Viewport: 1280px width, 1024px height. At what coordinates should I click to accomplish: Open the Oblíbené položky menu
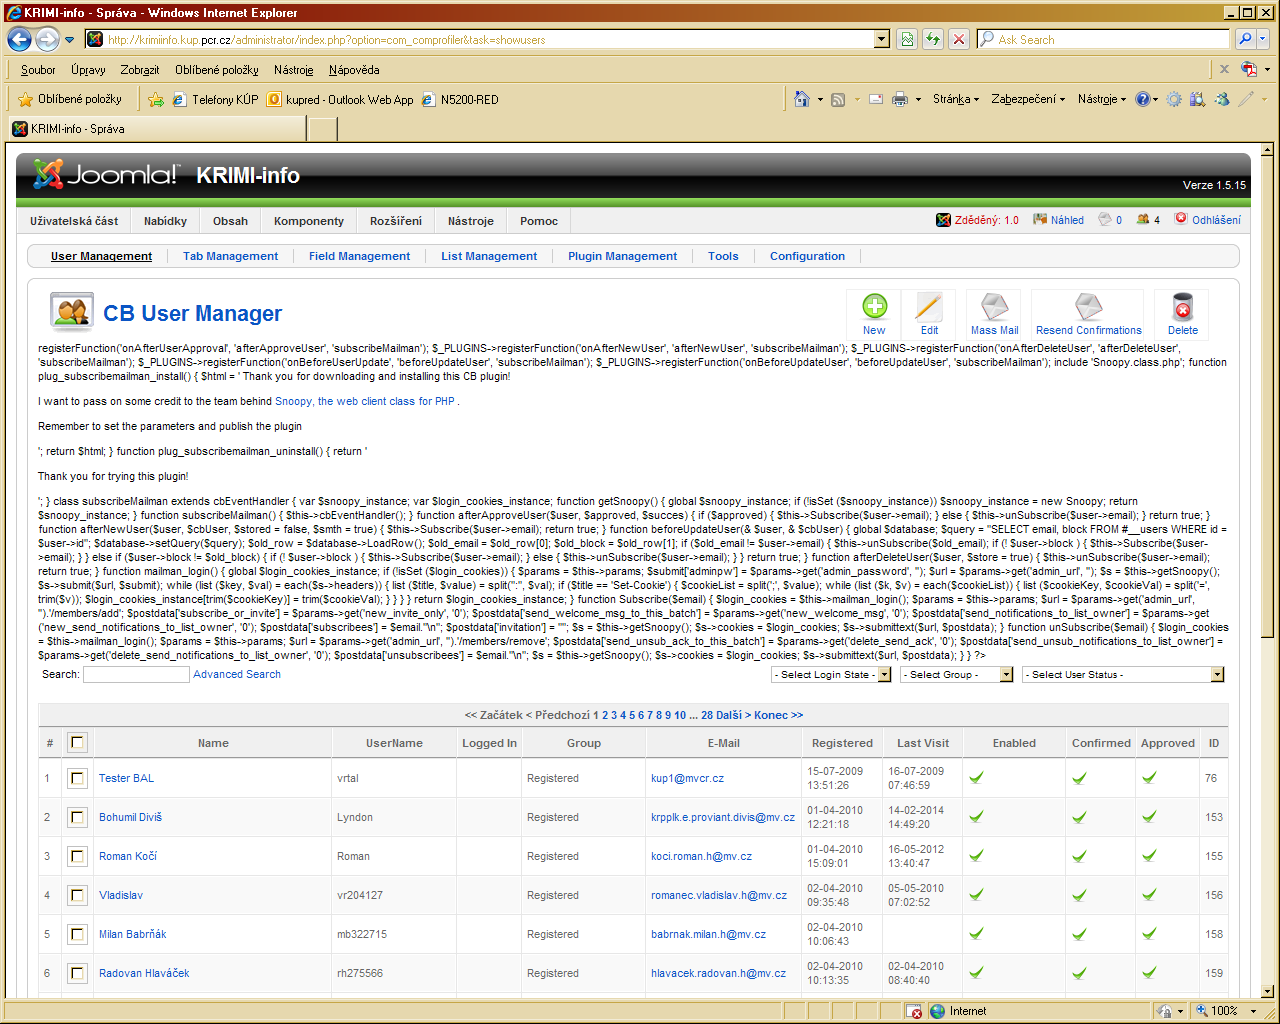tap(216, 70)
